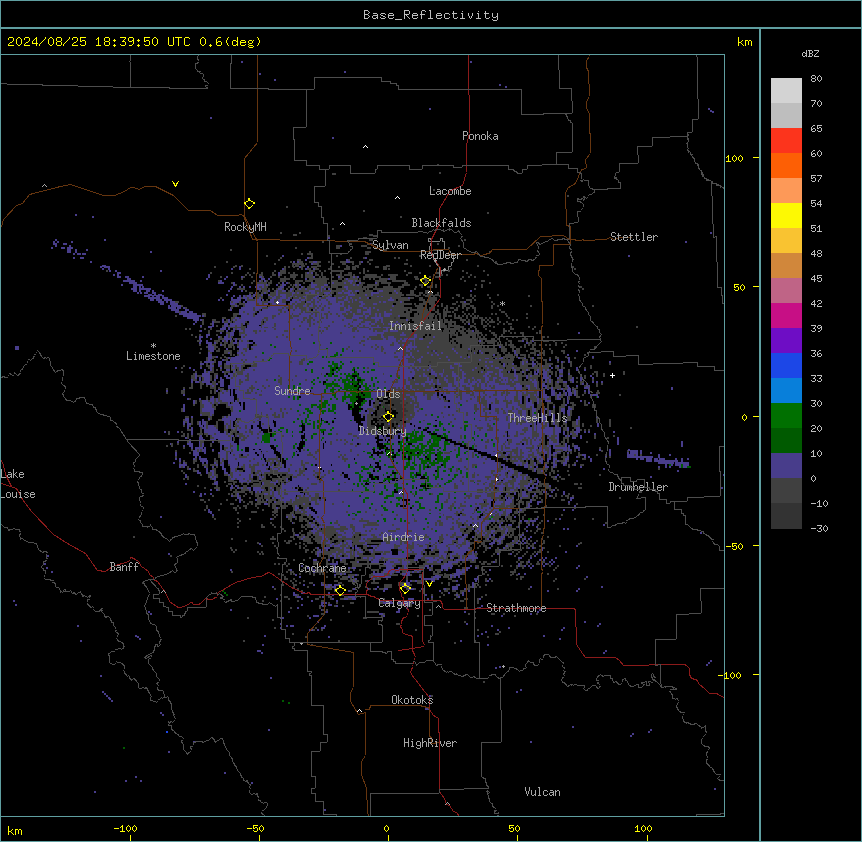Click the Drumheller label
The width and height of the screenshot is (862, 842).
[x=638, y=487]
